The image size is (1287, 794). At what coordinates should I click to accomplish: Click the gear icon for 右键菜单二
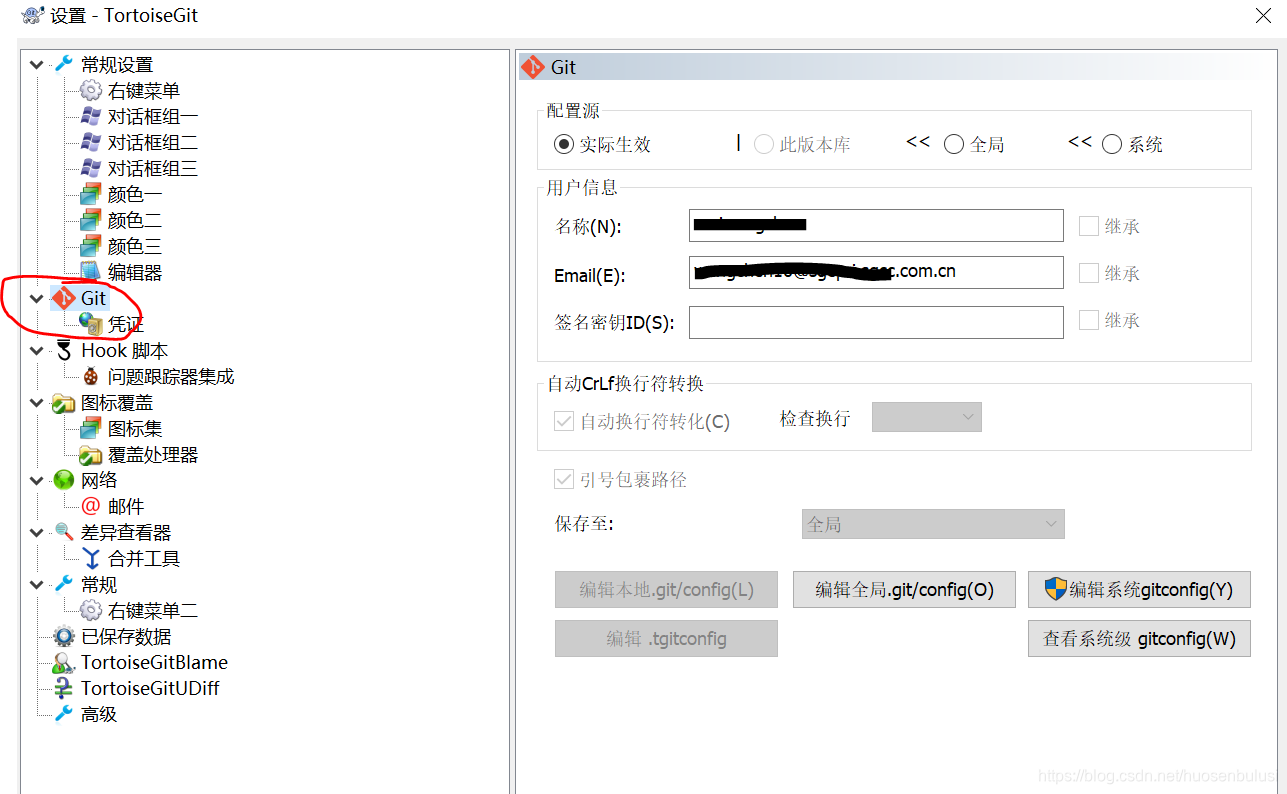[91, 611]
